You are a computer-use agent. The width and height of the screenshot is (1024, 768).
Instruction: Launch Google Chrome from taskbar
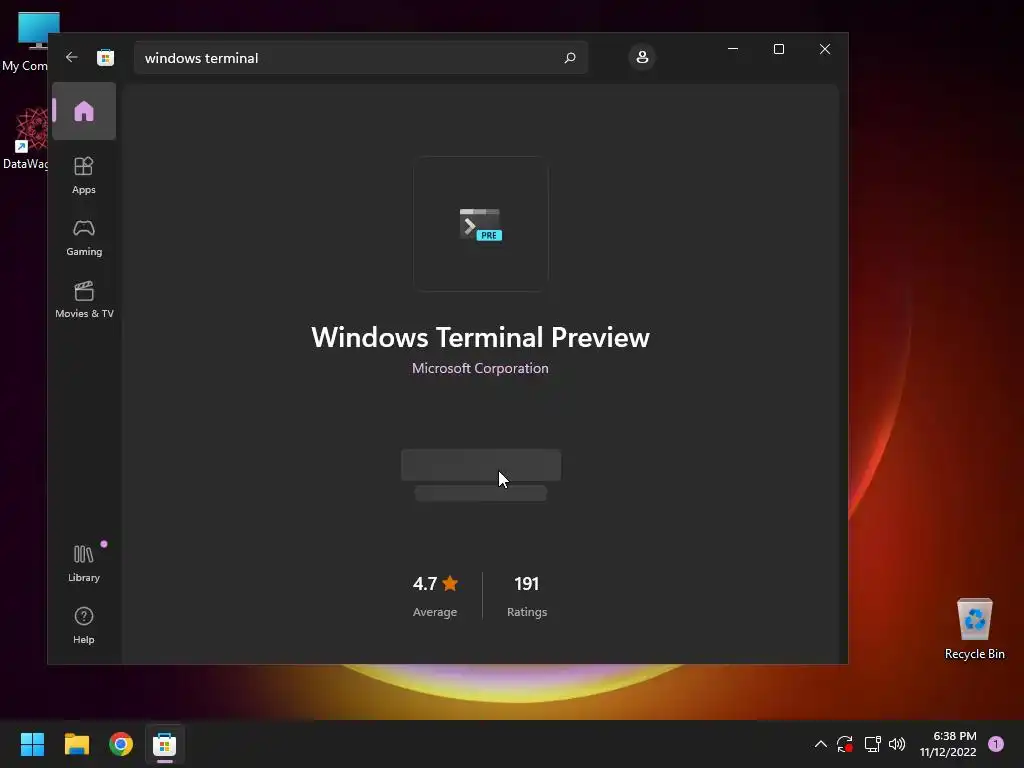coord(121,744)
